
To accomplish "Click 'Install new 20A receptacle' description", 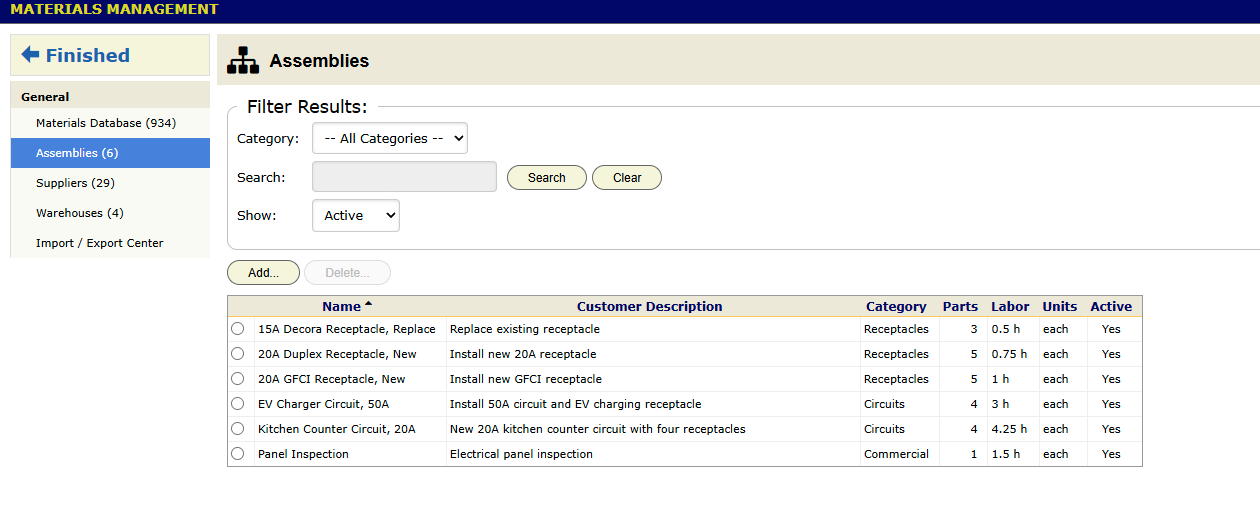I will coord(523,354).
